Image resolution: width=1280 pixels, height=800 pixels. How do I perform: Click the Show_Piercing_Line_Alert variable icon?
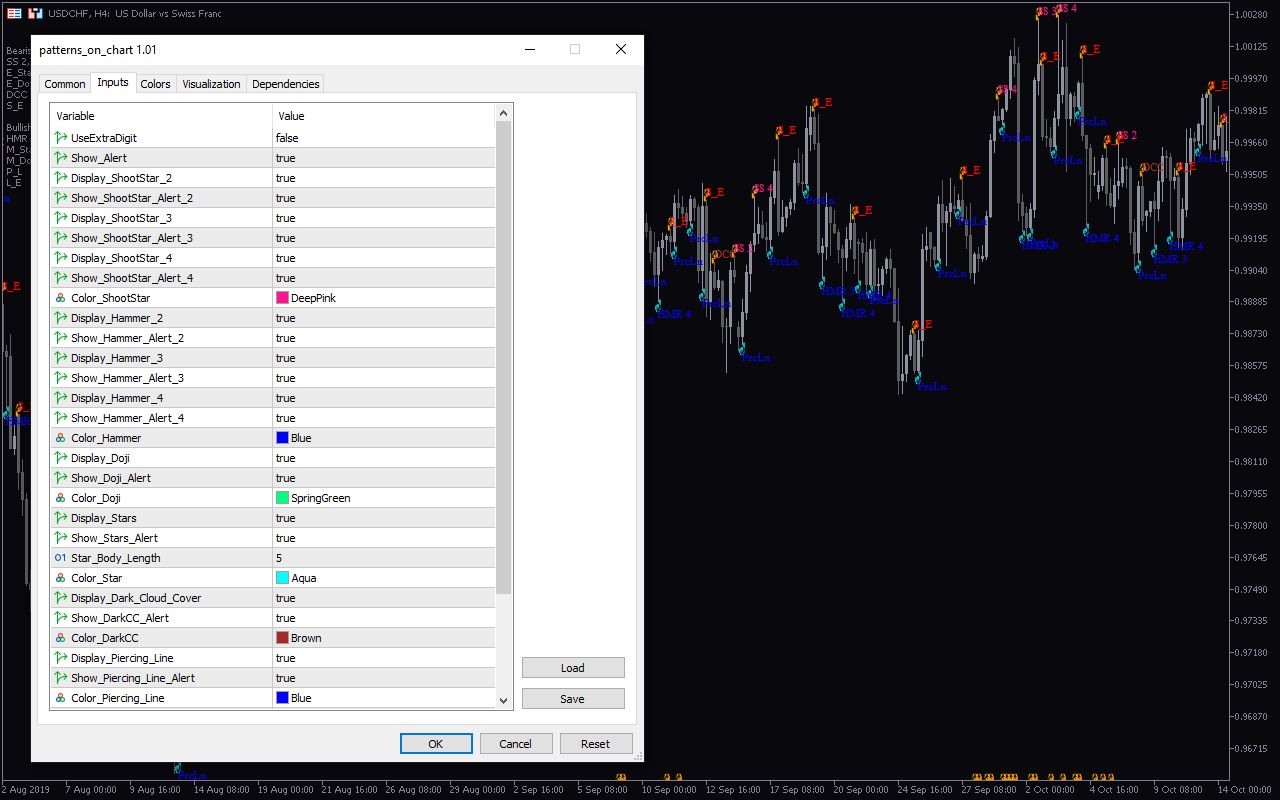click(61, 678)
